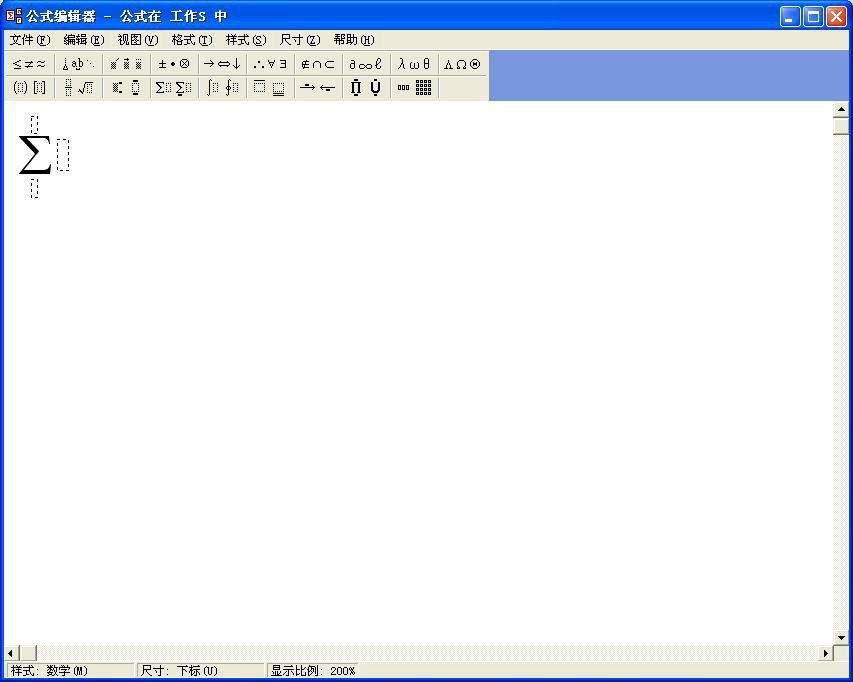Open the 帮助 (Help) menu

[x=353, y=40]
